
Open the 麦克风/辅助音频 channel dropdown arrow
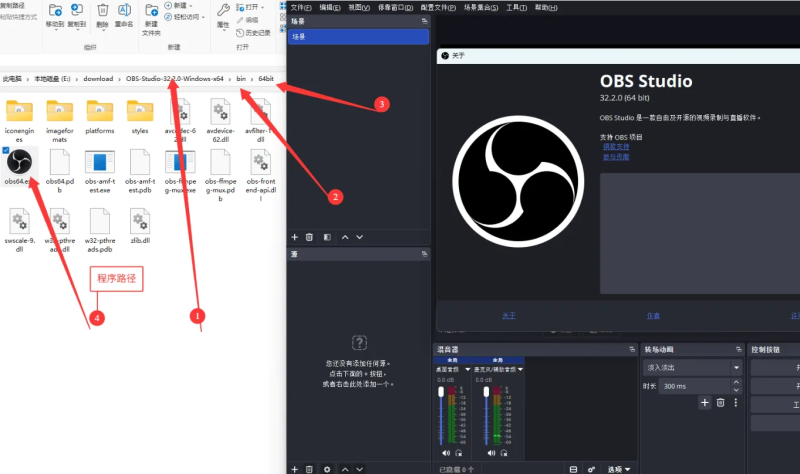520,369
